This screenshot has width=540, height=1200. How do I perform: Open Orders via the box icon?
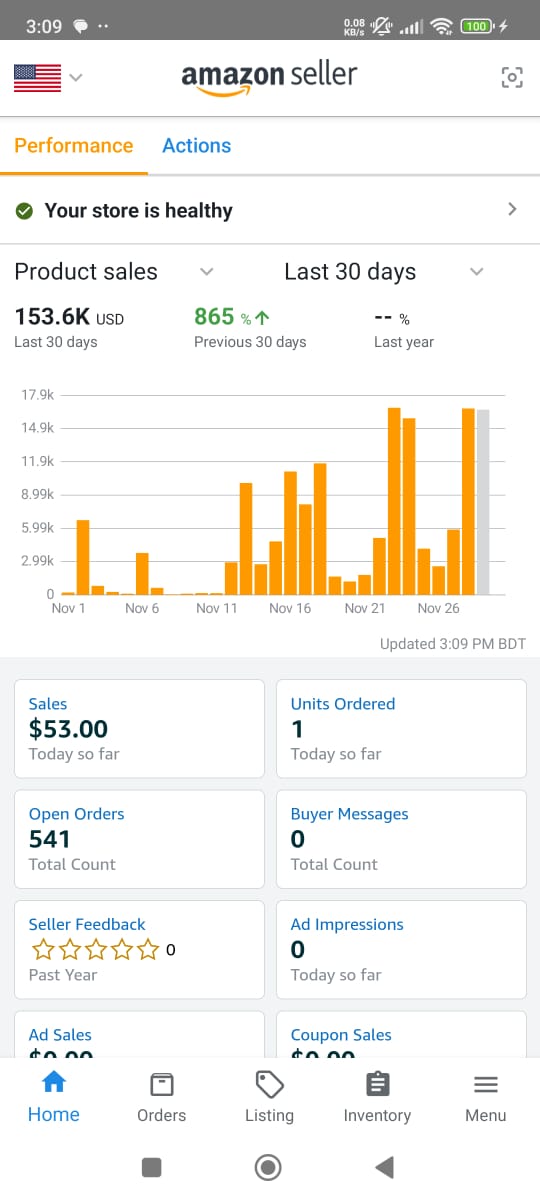[161, 1084]
